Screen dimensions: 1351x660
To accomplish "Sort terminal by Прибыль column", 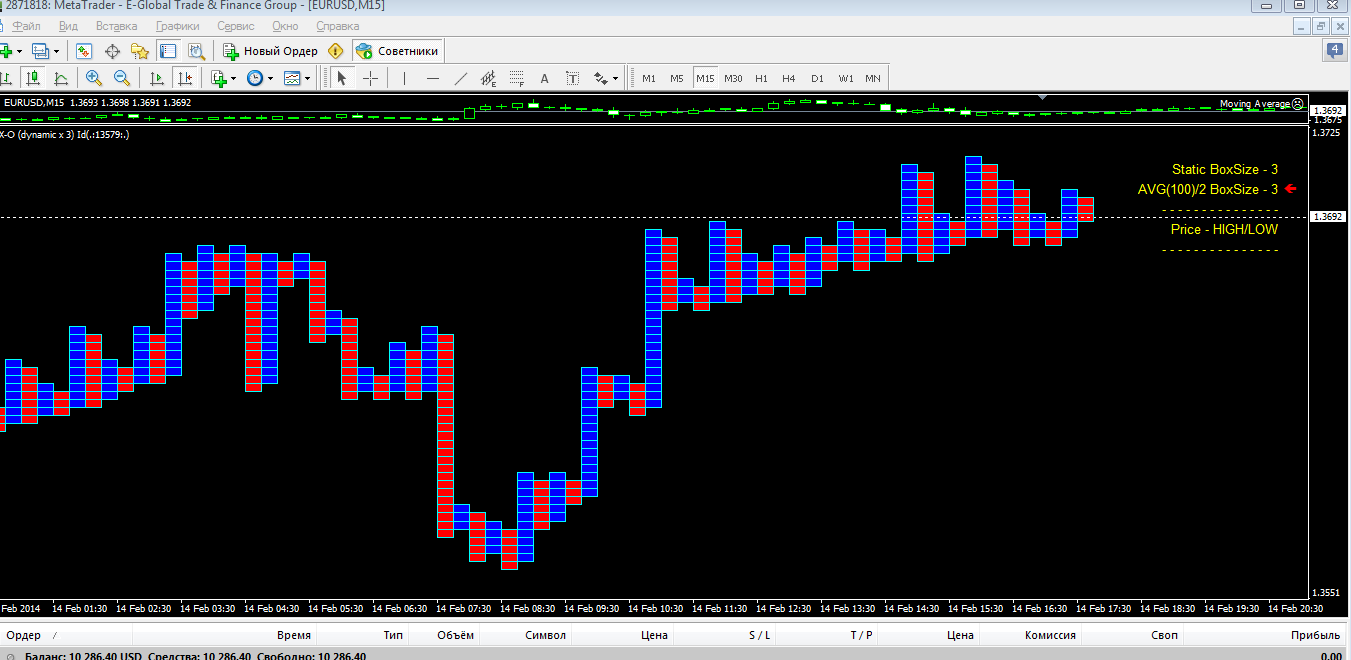I will [1315, 635].
